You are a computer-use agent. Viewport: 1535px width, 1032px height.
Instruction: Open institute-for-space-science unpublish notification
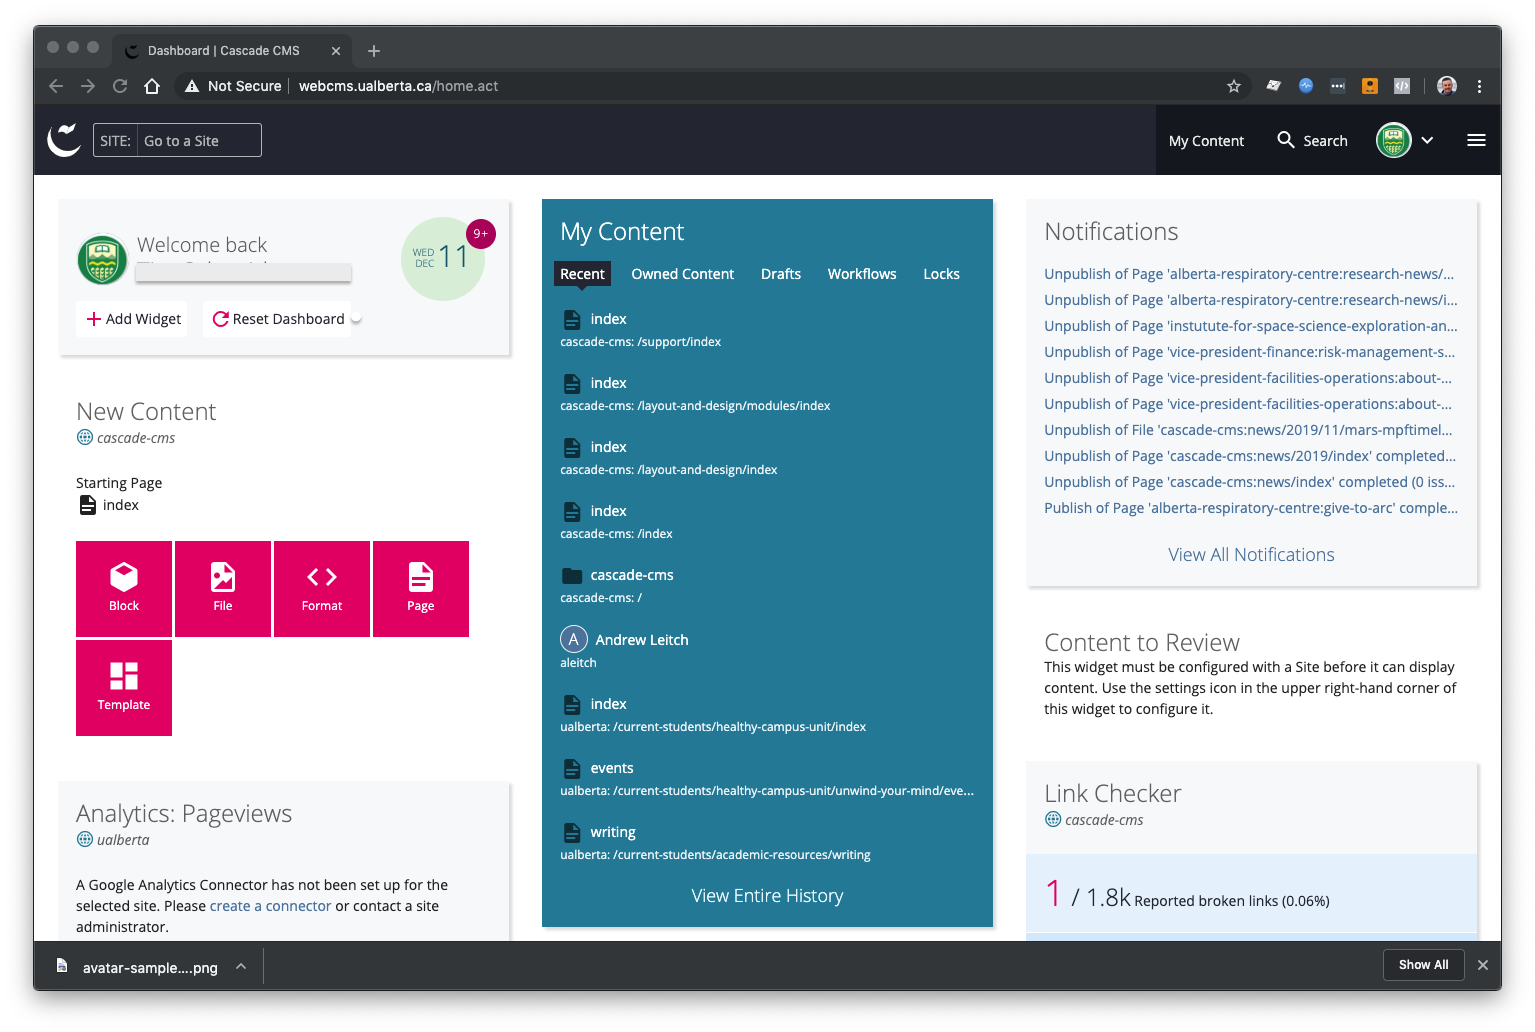1251,326
